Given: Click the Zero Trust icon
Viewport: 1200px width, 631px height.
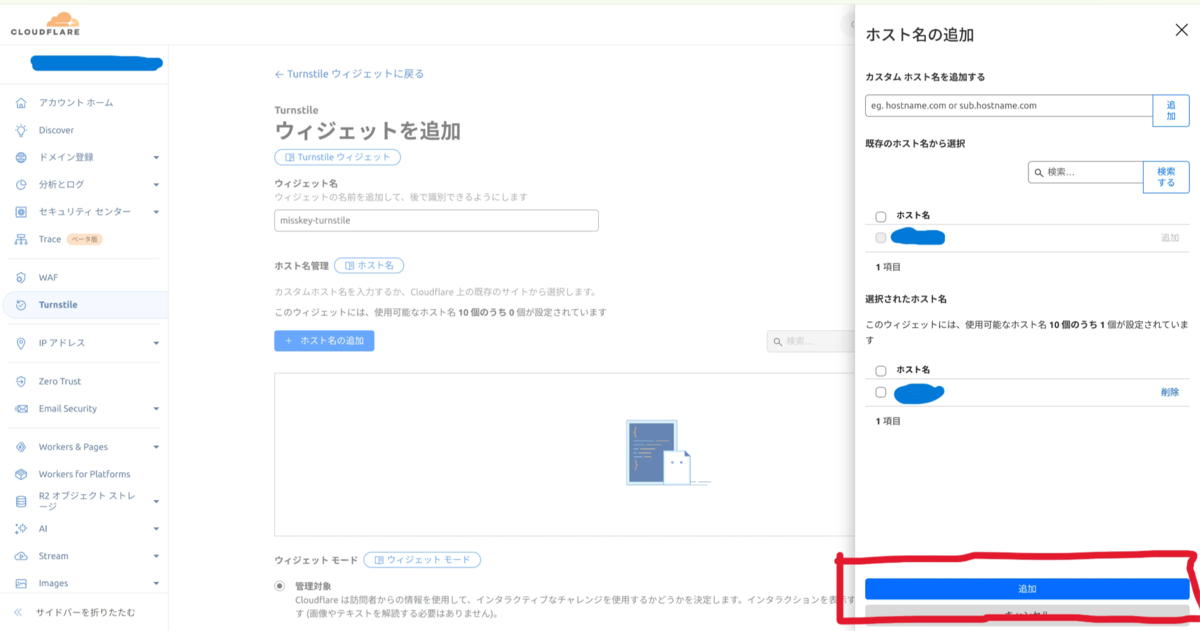Looking at the screenshot, I should 22,381.
